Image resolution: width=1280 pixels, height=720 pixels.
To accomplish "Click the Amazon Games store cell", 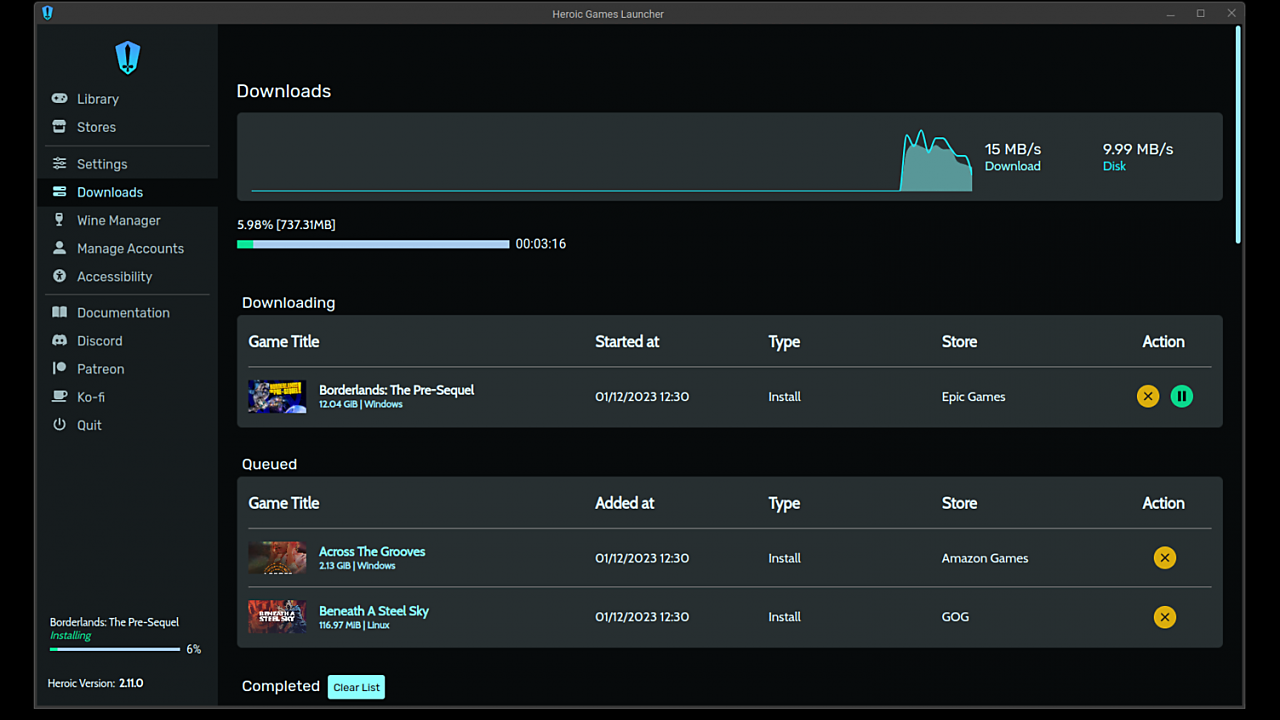I will pos(985,559).
